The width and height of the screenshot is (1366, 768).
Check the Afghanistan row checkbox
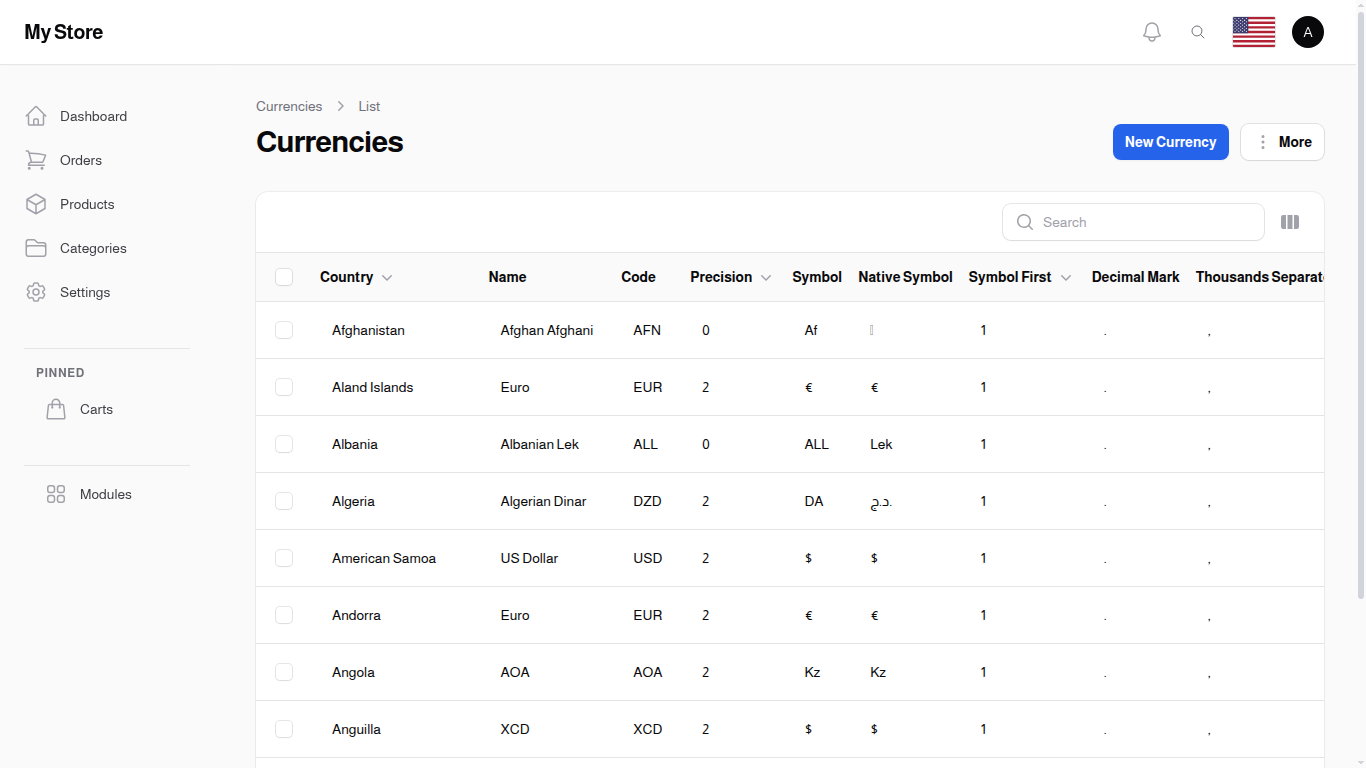(284, 330)
